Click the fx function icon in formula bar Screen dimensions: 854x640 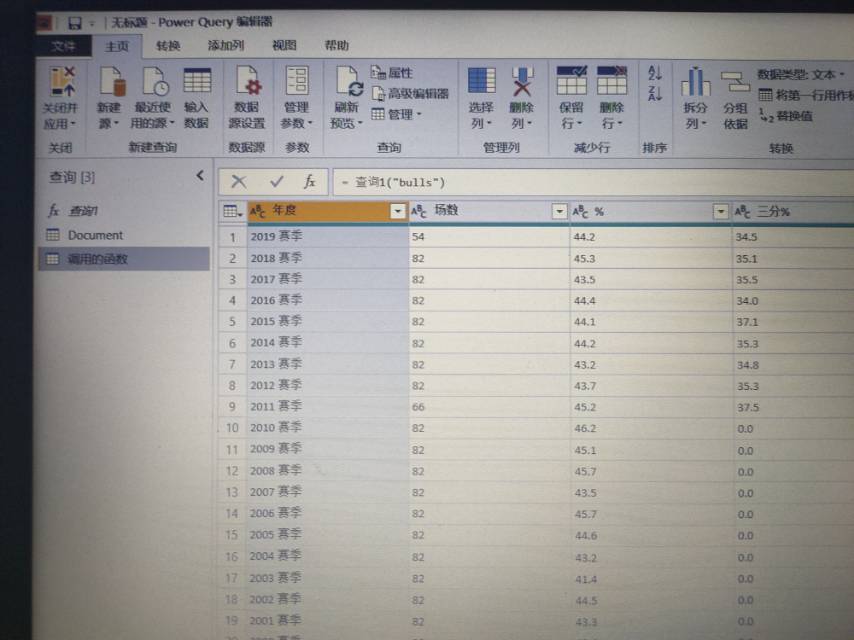pos(309,181)
